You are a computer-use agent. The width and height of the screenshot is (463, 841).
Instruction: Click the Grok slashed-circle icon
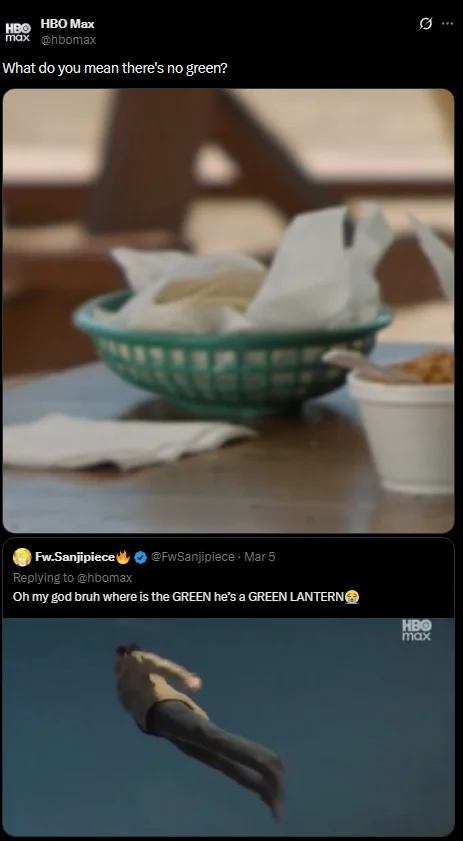pos(425,24)
